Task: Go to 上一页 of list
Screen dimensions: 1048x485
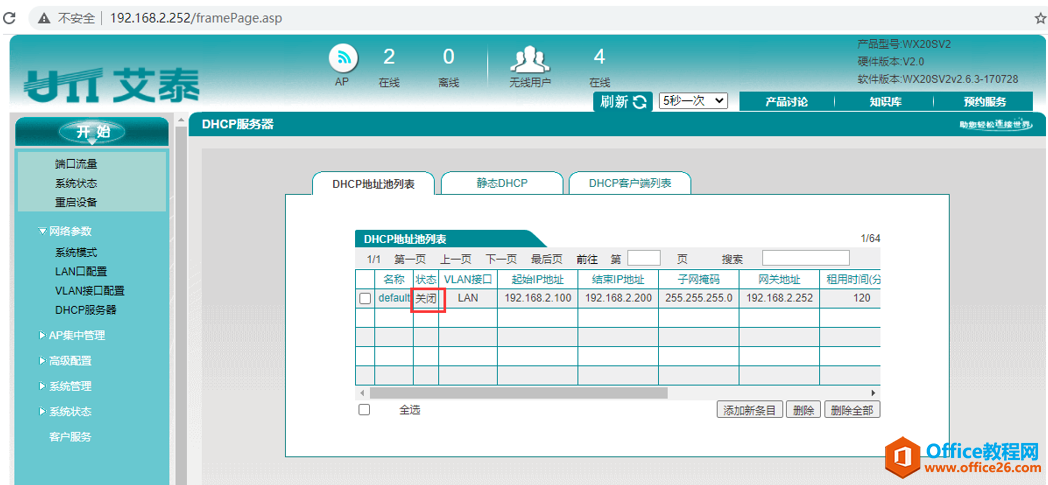Action: [455, 259]
